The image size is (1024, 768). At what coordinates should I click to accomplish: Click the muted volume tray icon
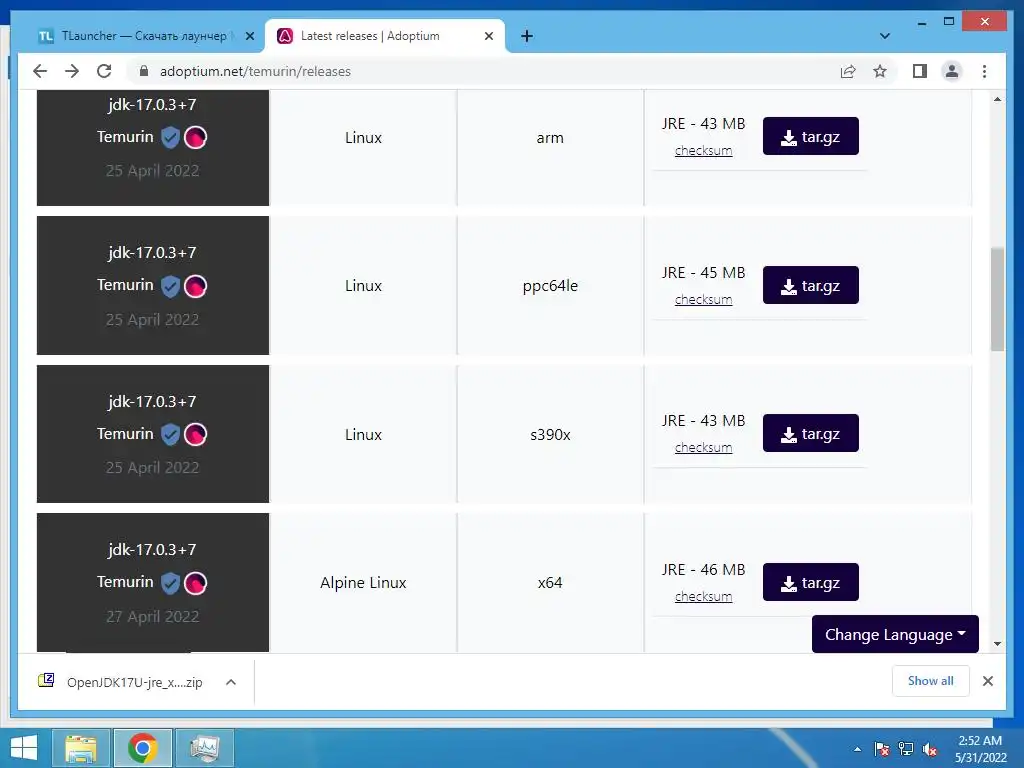coord(930,749)
